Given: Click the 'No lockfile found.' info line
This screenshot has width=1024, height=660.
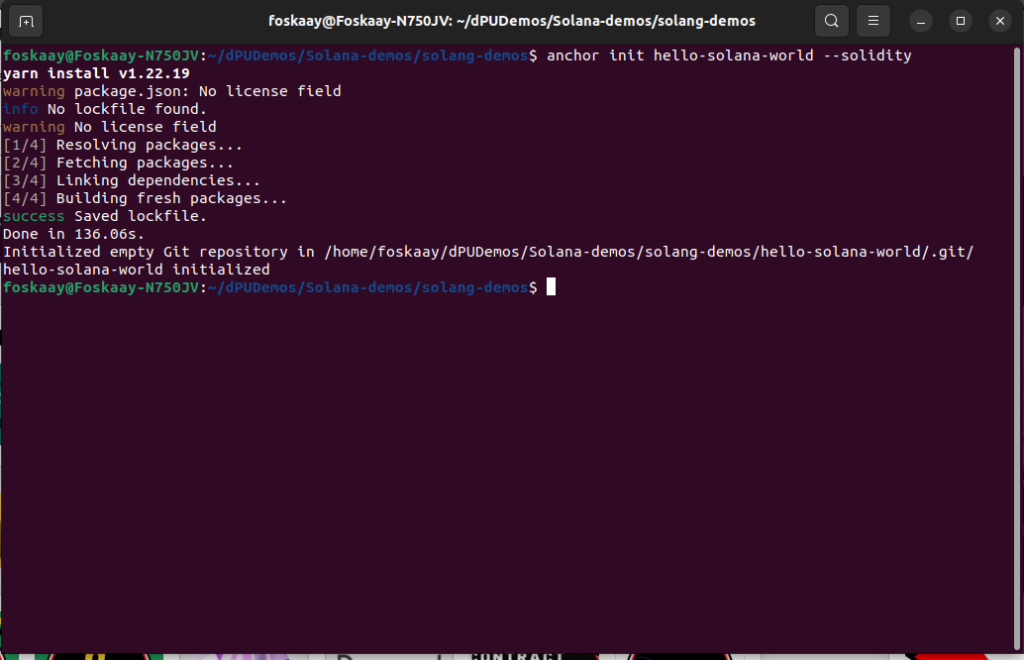Looking at the screenshot, I should (104, 109).
